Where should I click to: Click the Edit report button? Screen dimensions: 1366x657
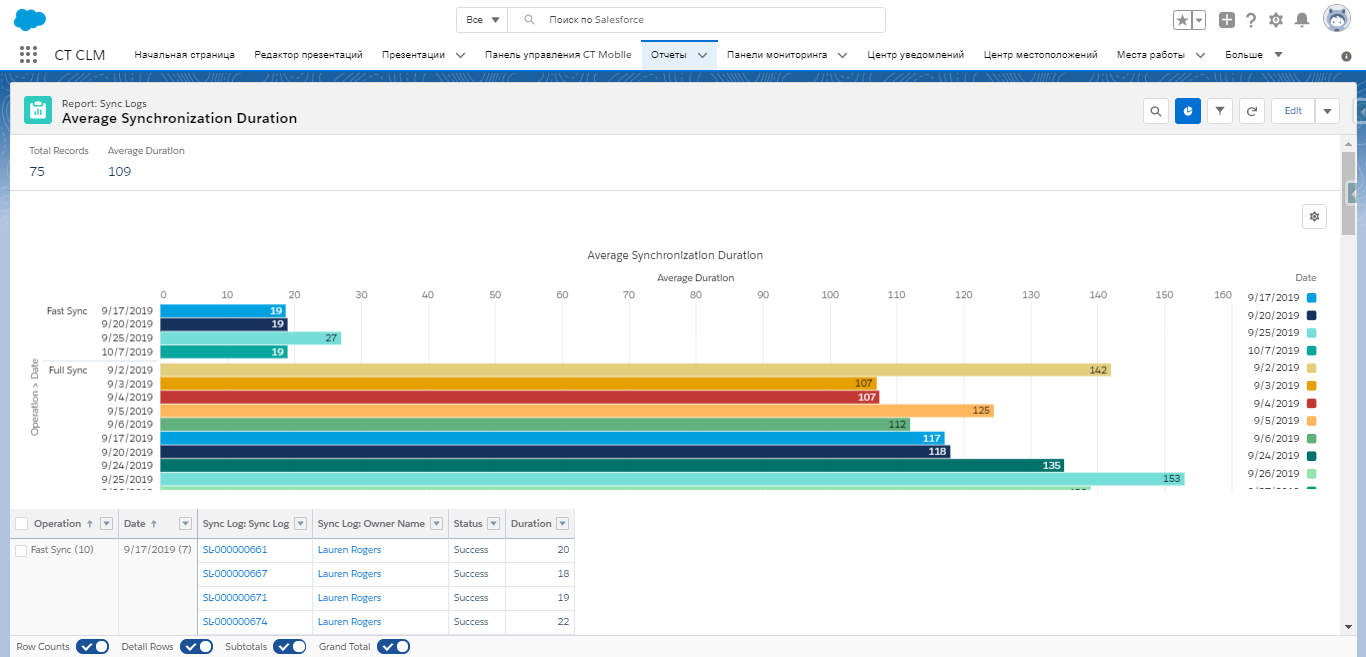pos(1293,111)
